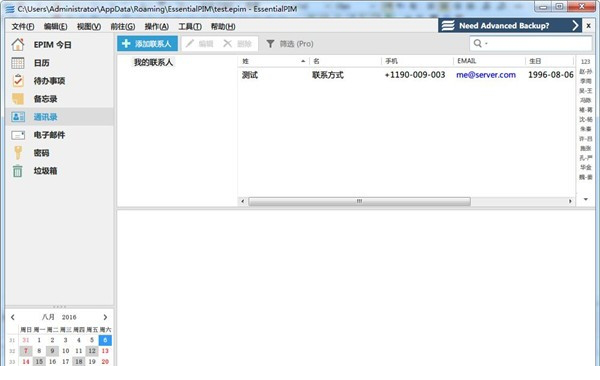Viewport: 600px width, 380px height.
Task: Click the horizontal scrollbar left arrow
Action: 242,201
